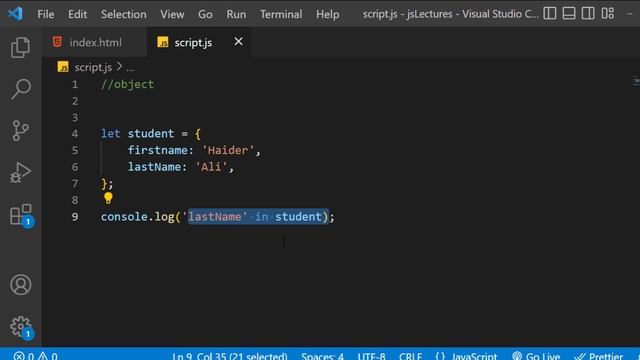Click the breadcrumb chevron separator
Viewport: 640px width, 360px height.
pyautogui.click(x=119, y=67)
